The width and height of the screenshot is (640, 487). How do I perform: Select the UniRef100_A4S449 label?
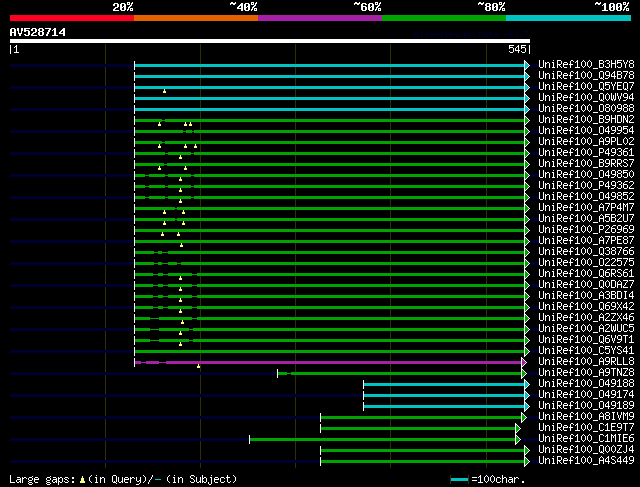coord(586,461)
